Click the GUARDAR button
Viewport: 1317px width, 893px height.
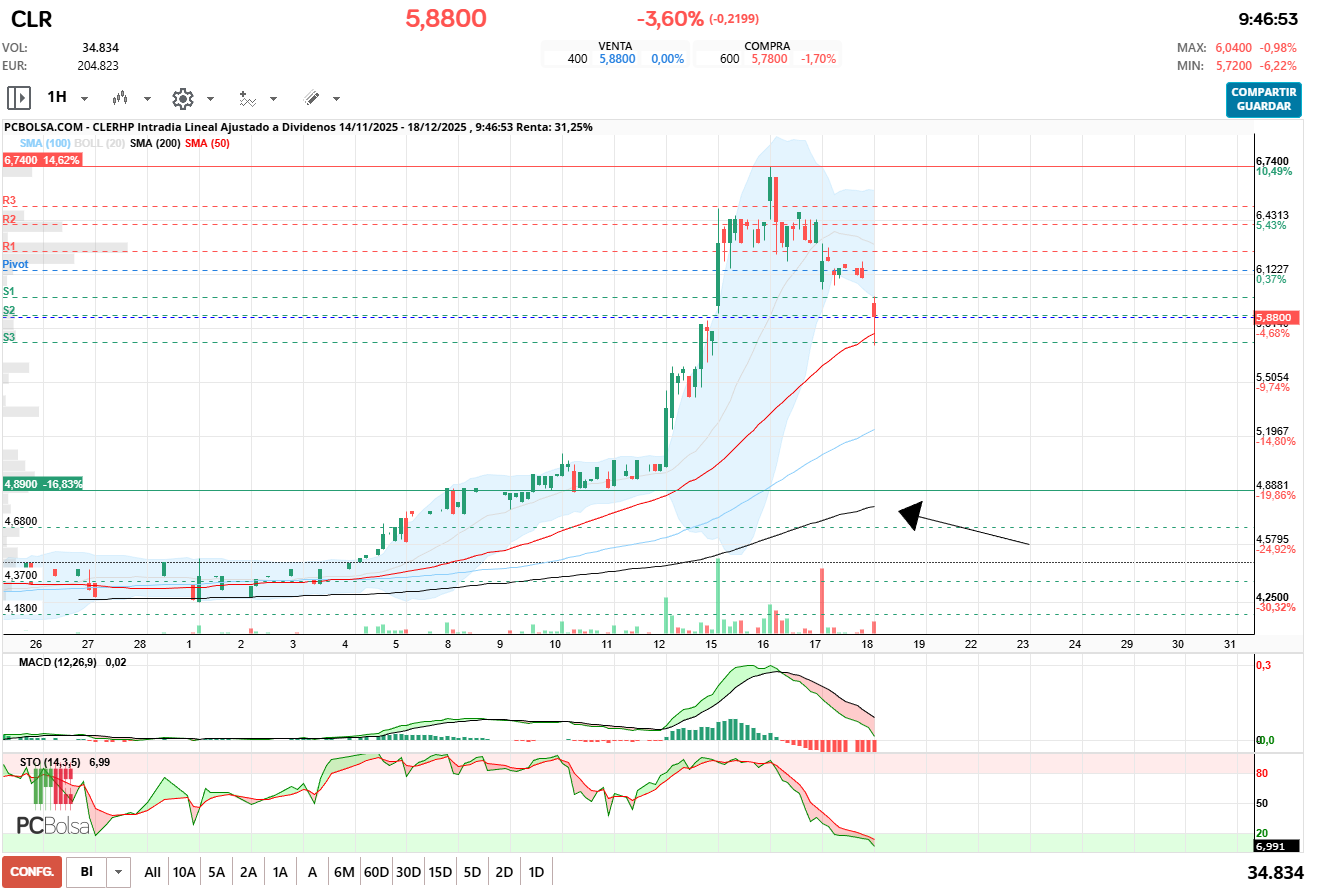(x=1263, y=104)
